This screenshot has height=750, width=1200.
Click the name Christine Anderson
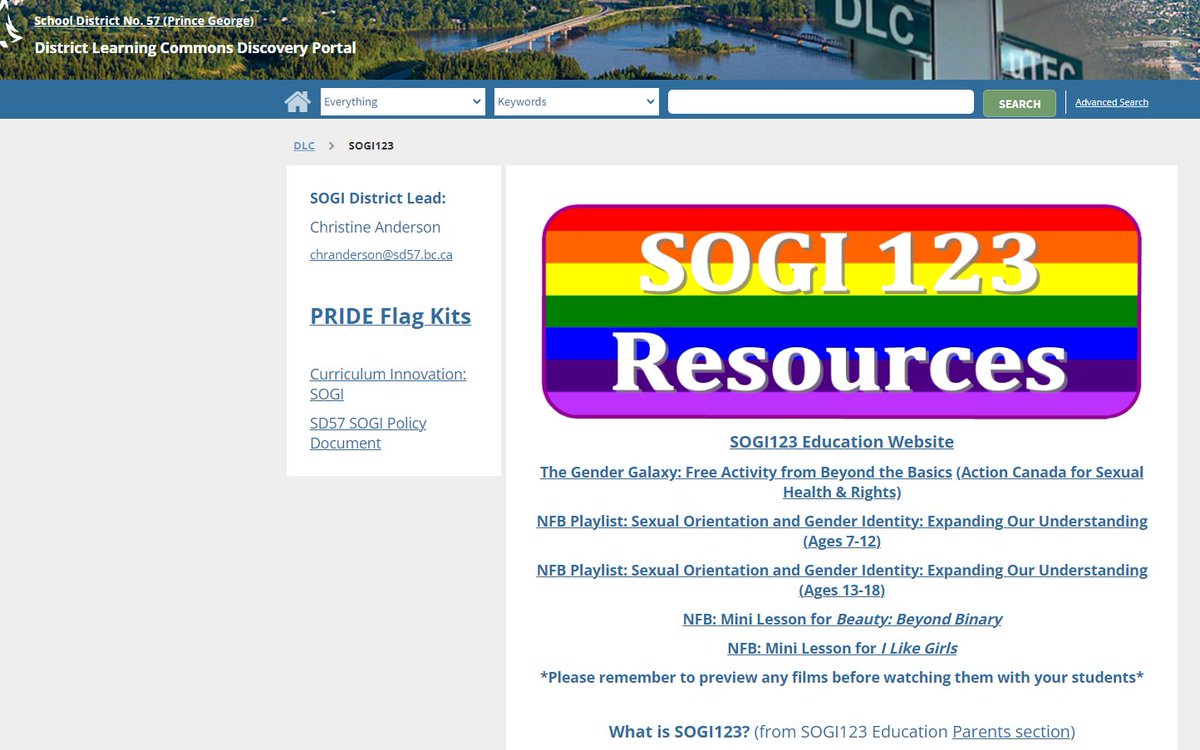click(x=375, y=227)
